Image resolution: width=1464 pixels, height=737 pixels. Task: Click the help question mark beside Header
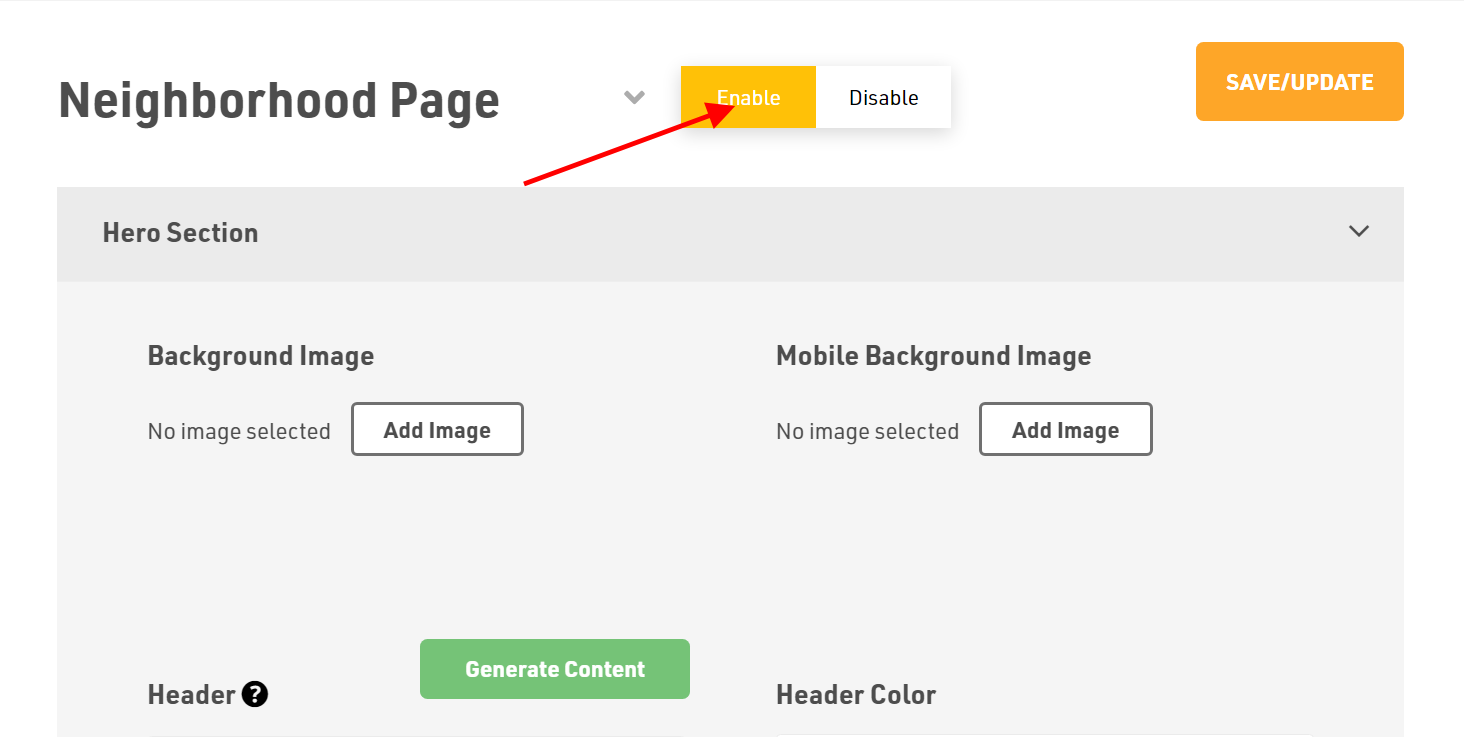(255, 694)
